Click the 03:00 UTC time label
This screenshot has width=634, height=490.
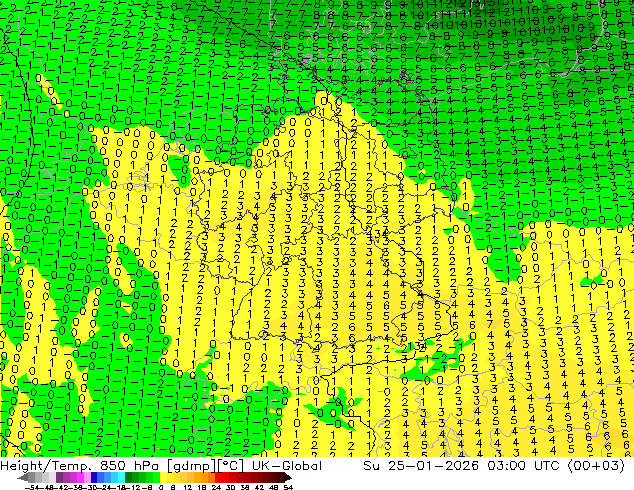[523, 466]
